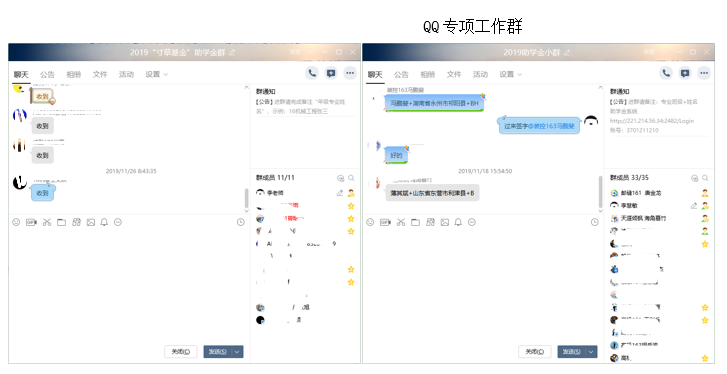Click the send image icon in the right chat
Image resolution: width=727 pixels, height=374 pixels.
point(445,222)
